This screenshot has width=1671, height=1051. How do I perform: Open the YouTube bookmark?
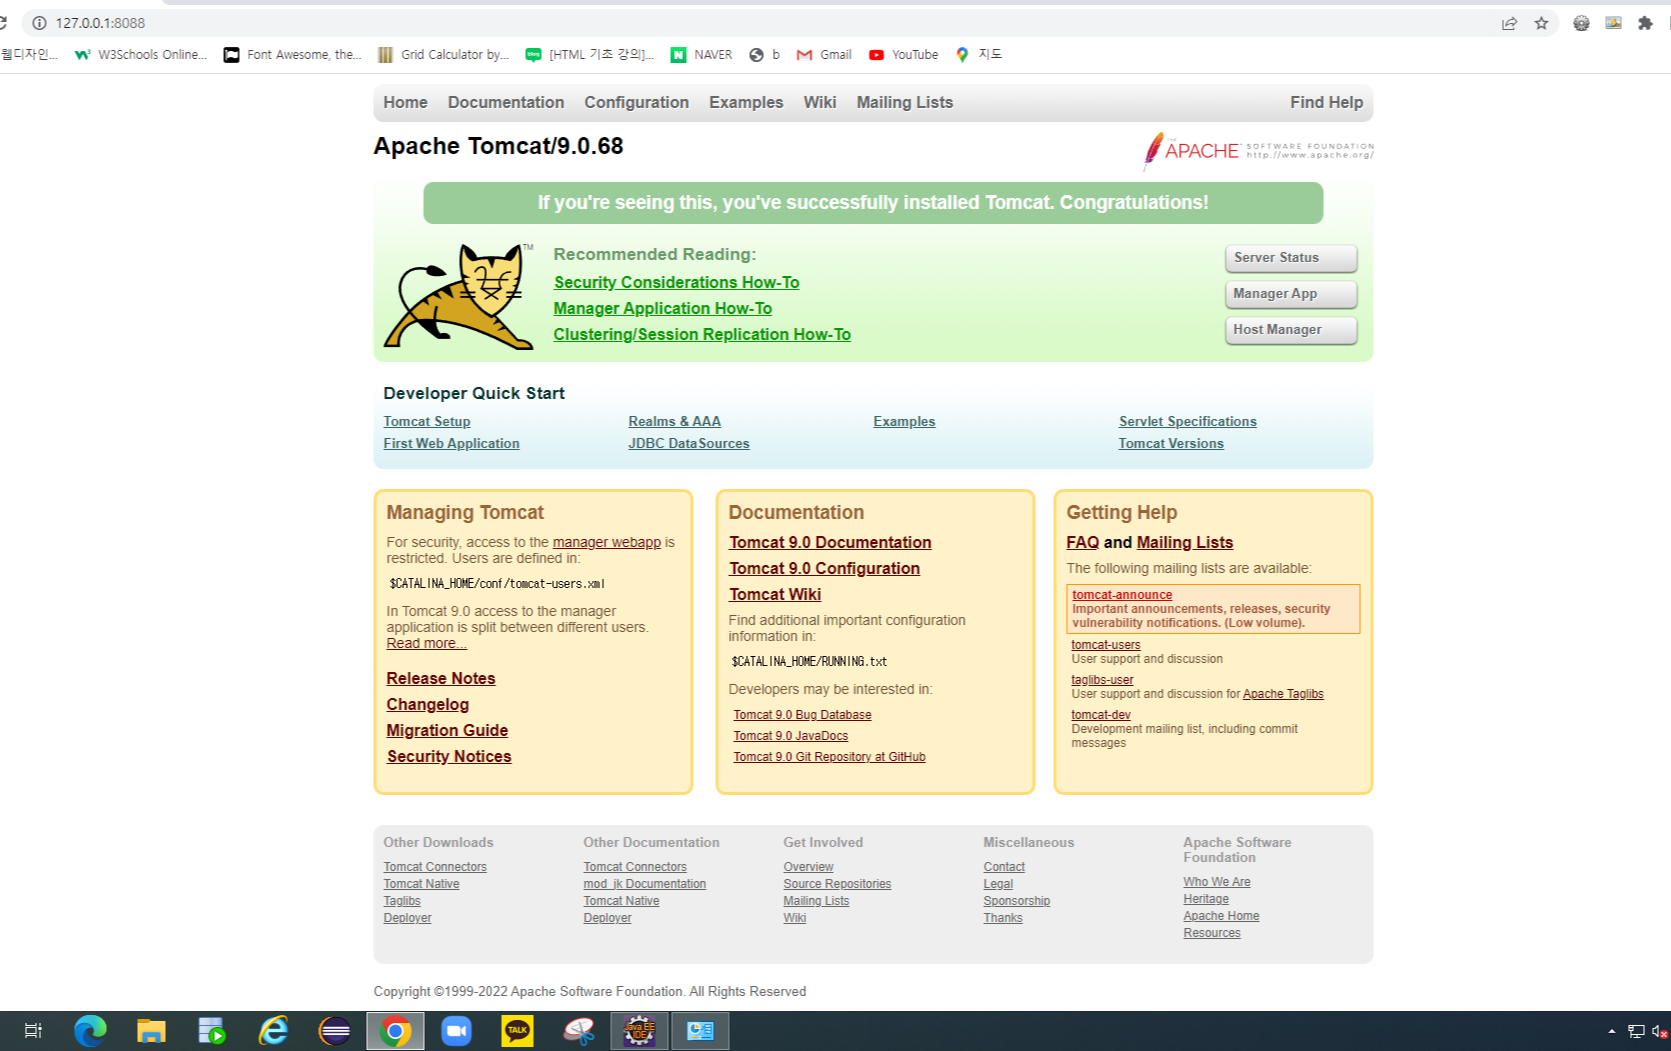(904, 55)
